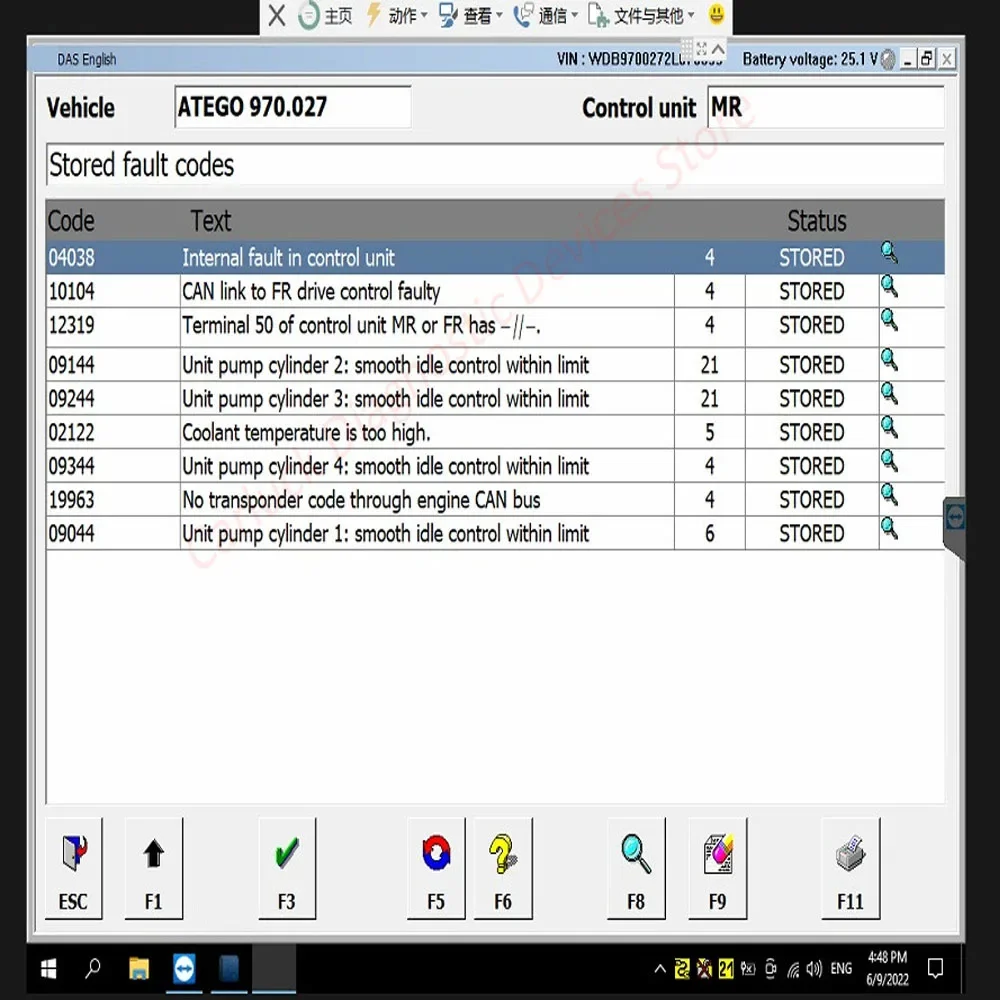Select 'No transponder code through engine CAN bus'

pos(361,501)
